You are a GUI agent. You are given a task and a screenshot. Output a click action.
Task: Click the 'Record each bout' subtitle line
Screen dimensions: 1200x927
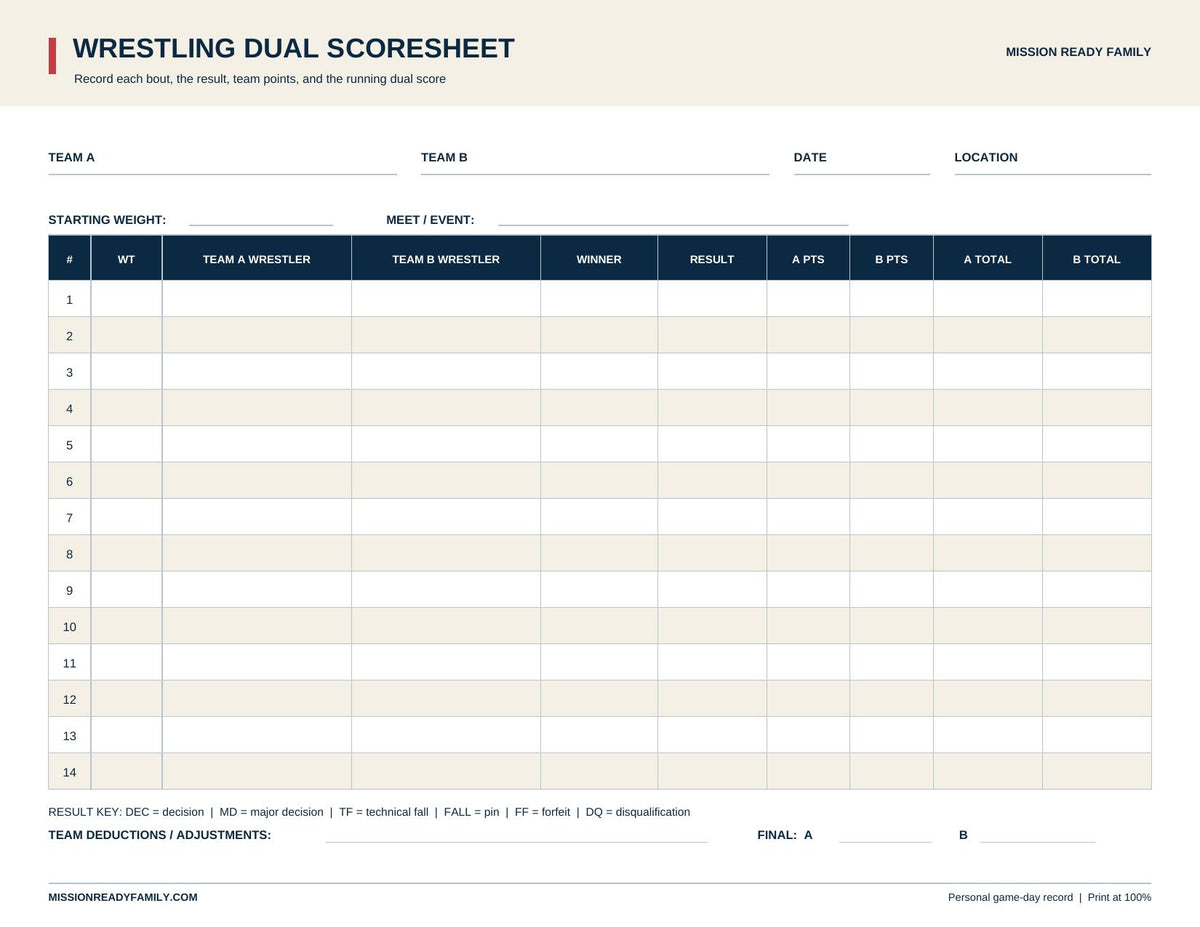tap(260, 79)
